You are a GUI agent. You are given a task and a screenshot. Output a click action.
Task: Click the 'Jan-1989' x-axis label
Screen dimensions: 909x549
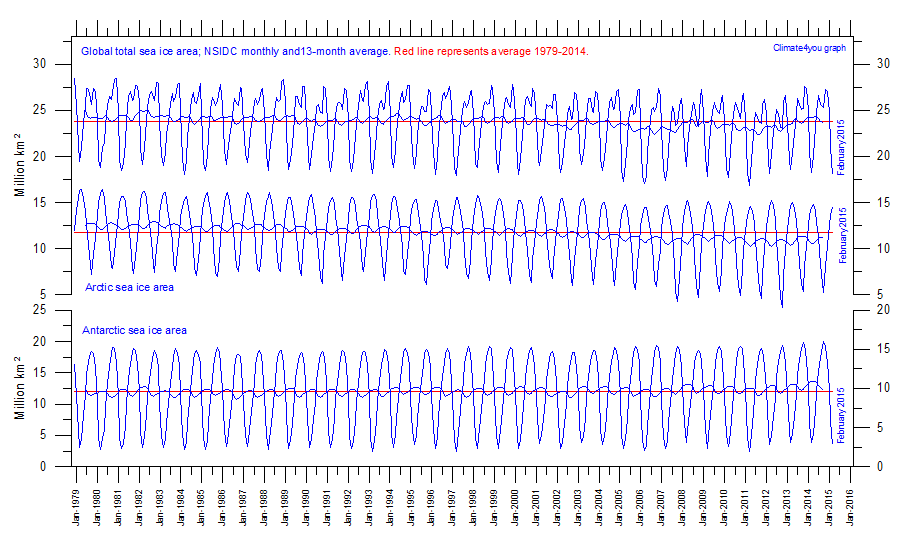[x=285, y=508]
